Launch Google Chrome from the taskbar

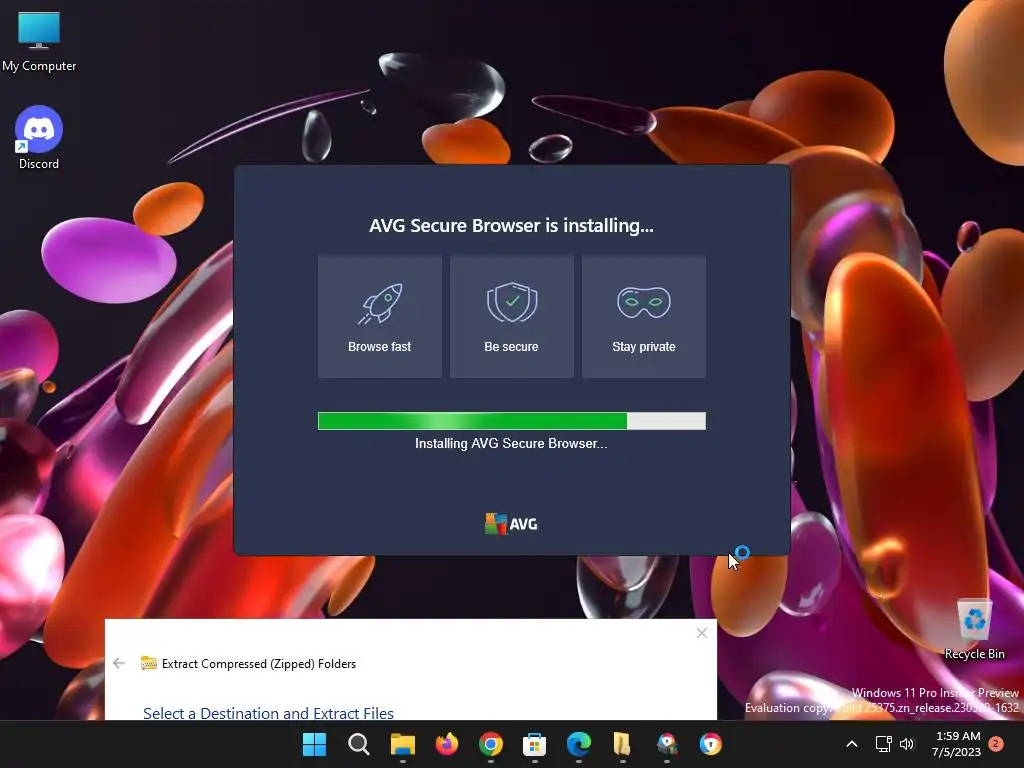490,744
